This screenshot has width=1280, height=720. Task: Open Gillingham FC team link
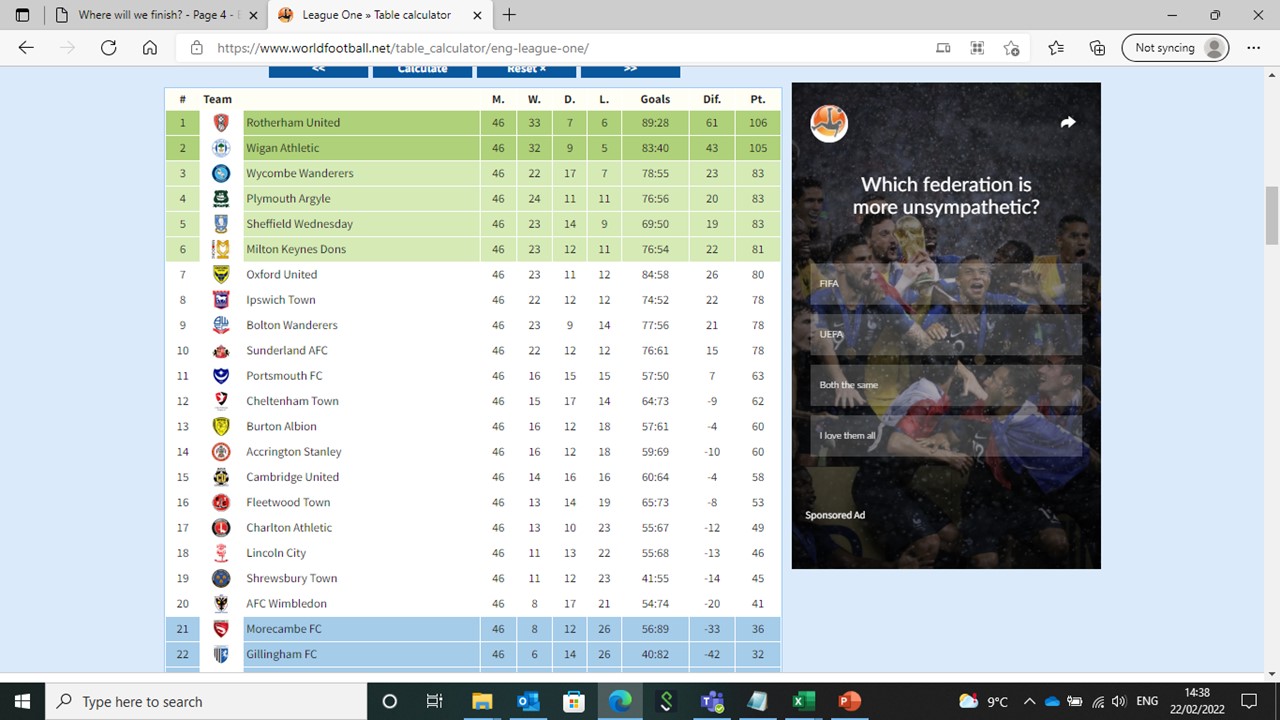tap(282, 655)
